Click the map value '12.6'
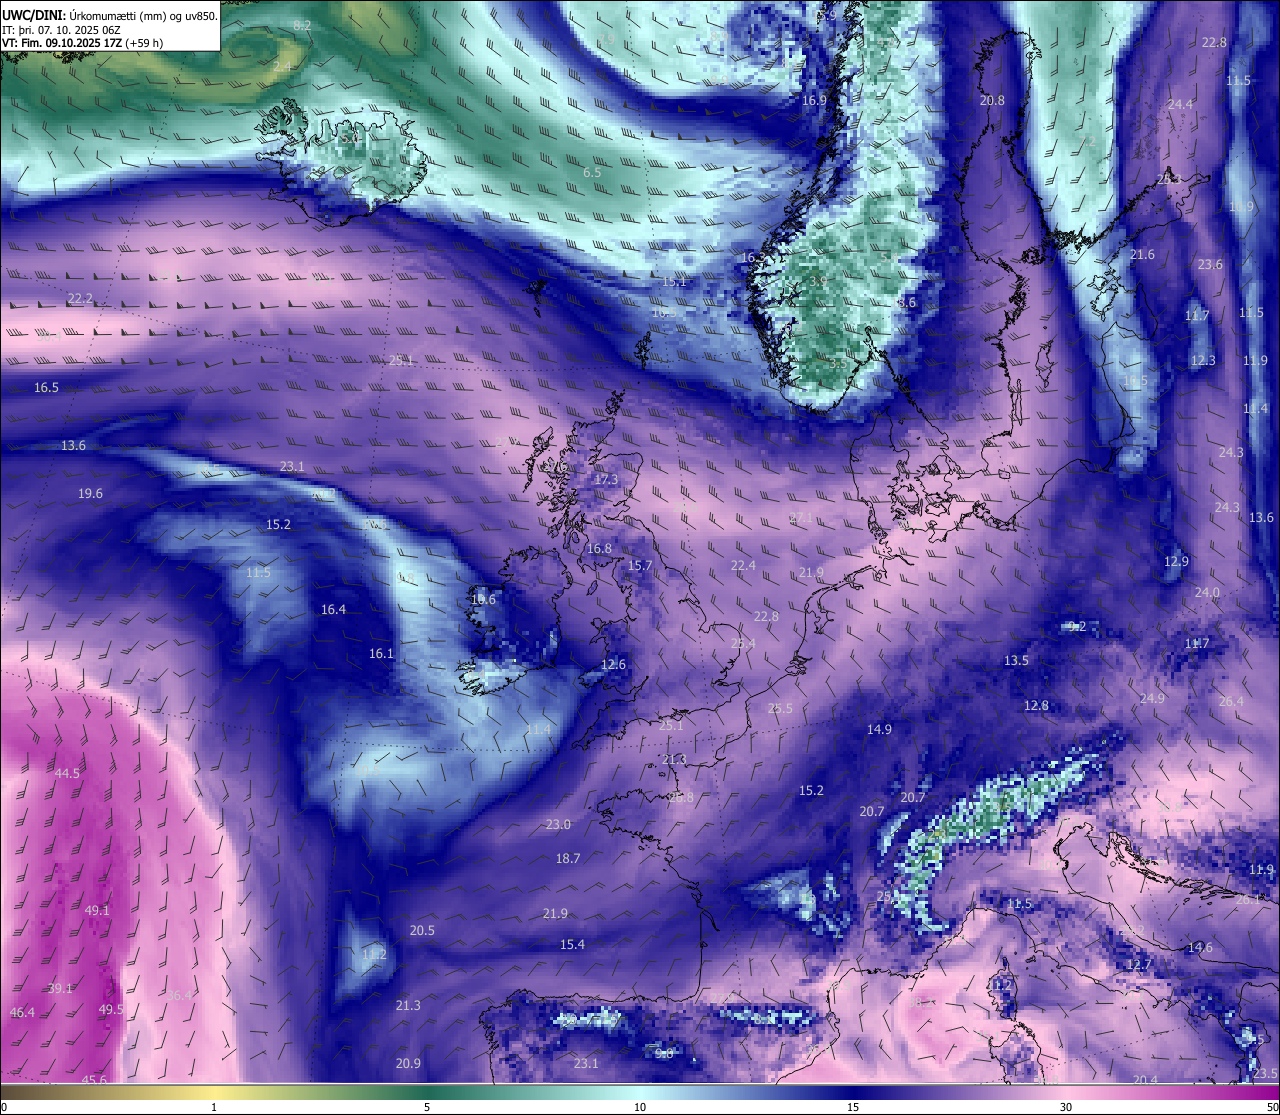 coord(613,665)
